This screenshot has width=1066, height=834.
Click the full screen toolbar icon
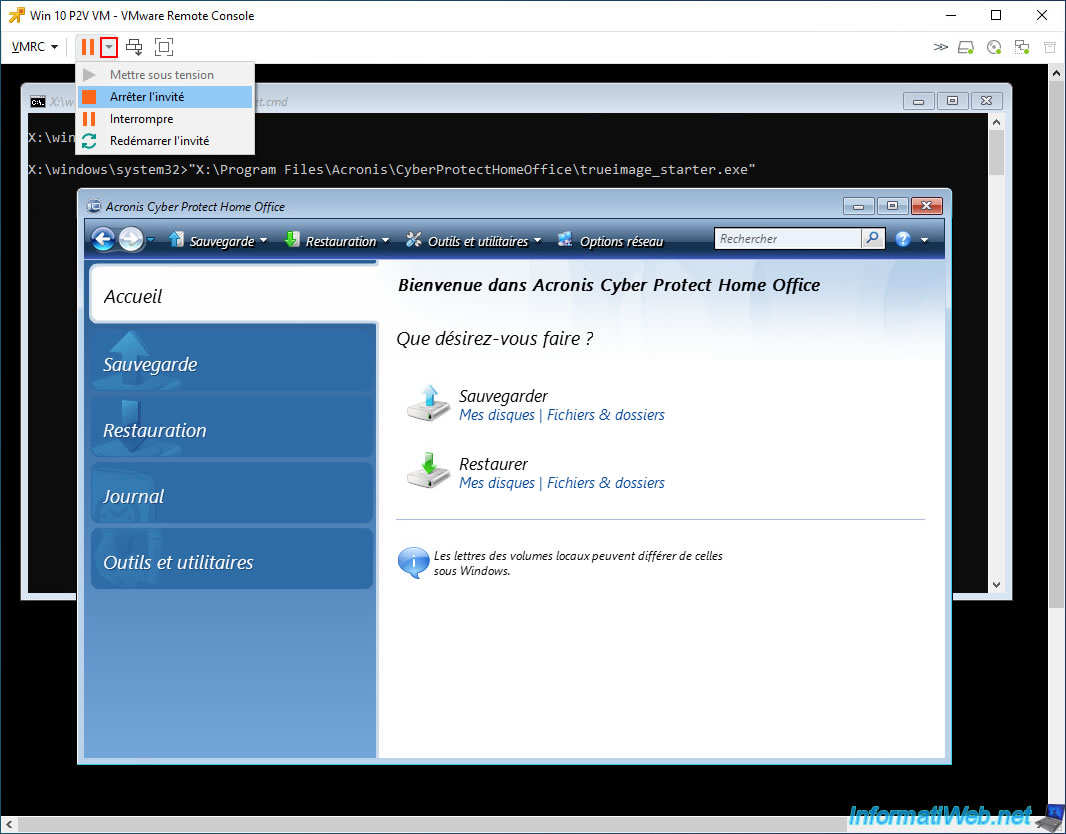tap(164, 47)
